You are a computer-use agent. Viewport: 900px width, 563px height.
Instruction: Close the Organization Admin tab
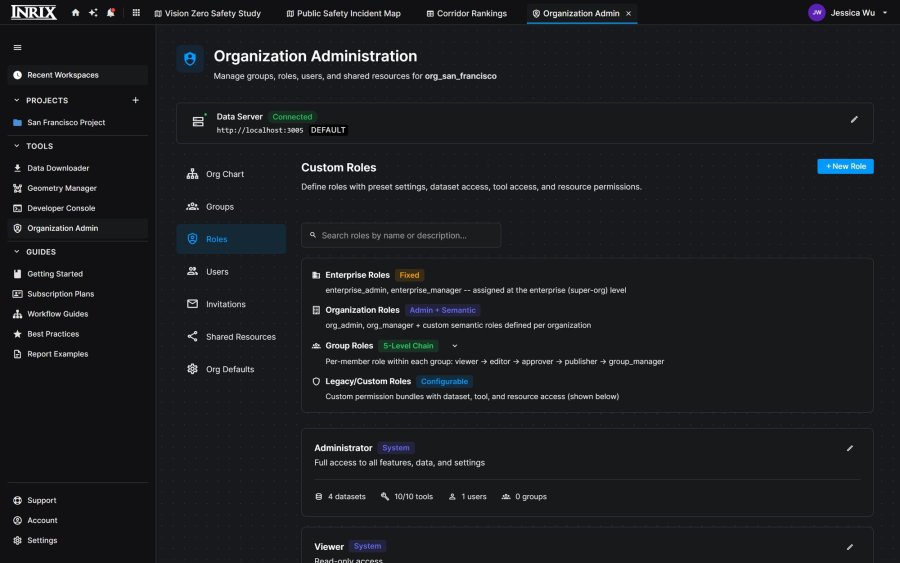629,13
